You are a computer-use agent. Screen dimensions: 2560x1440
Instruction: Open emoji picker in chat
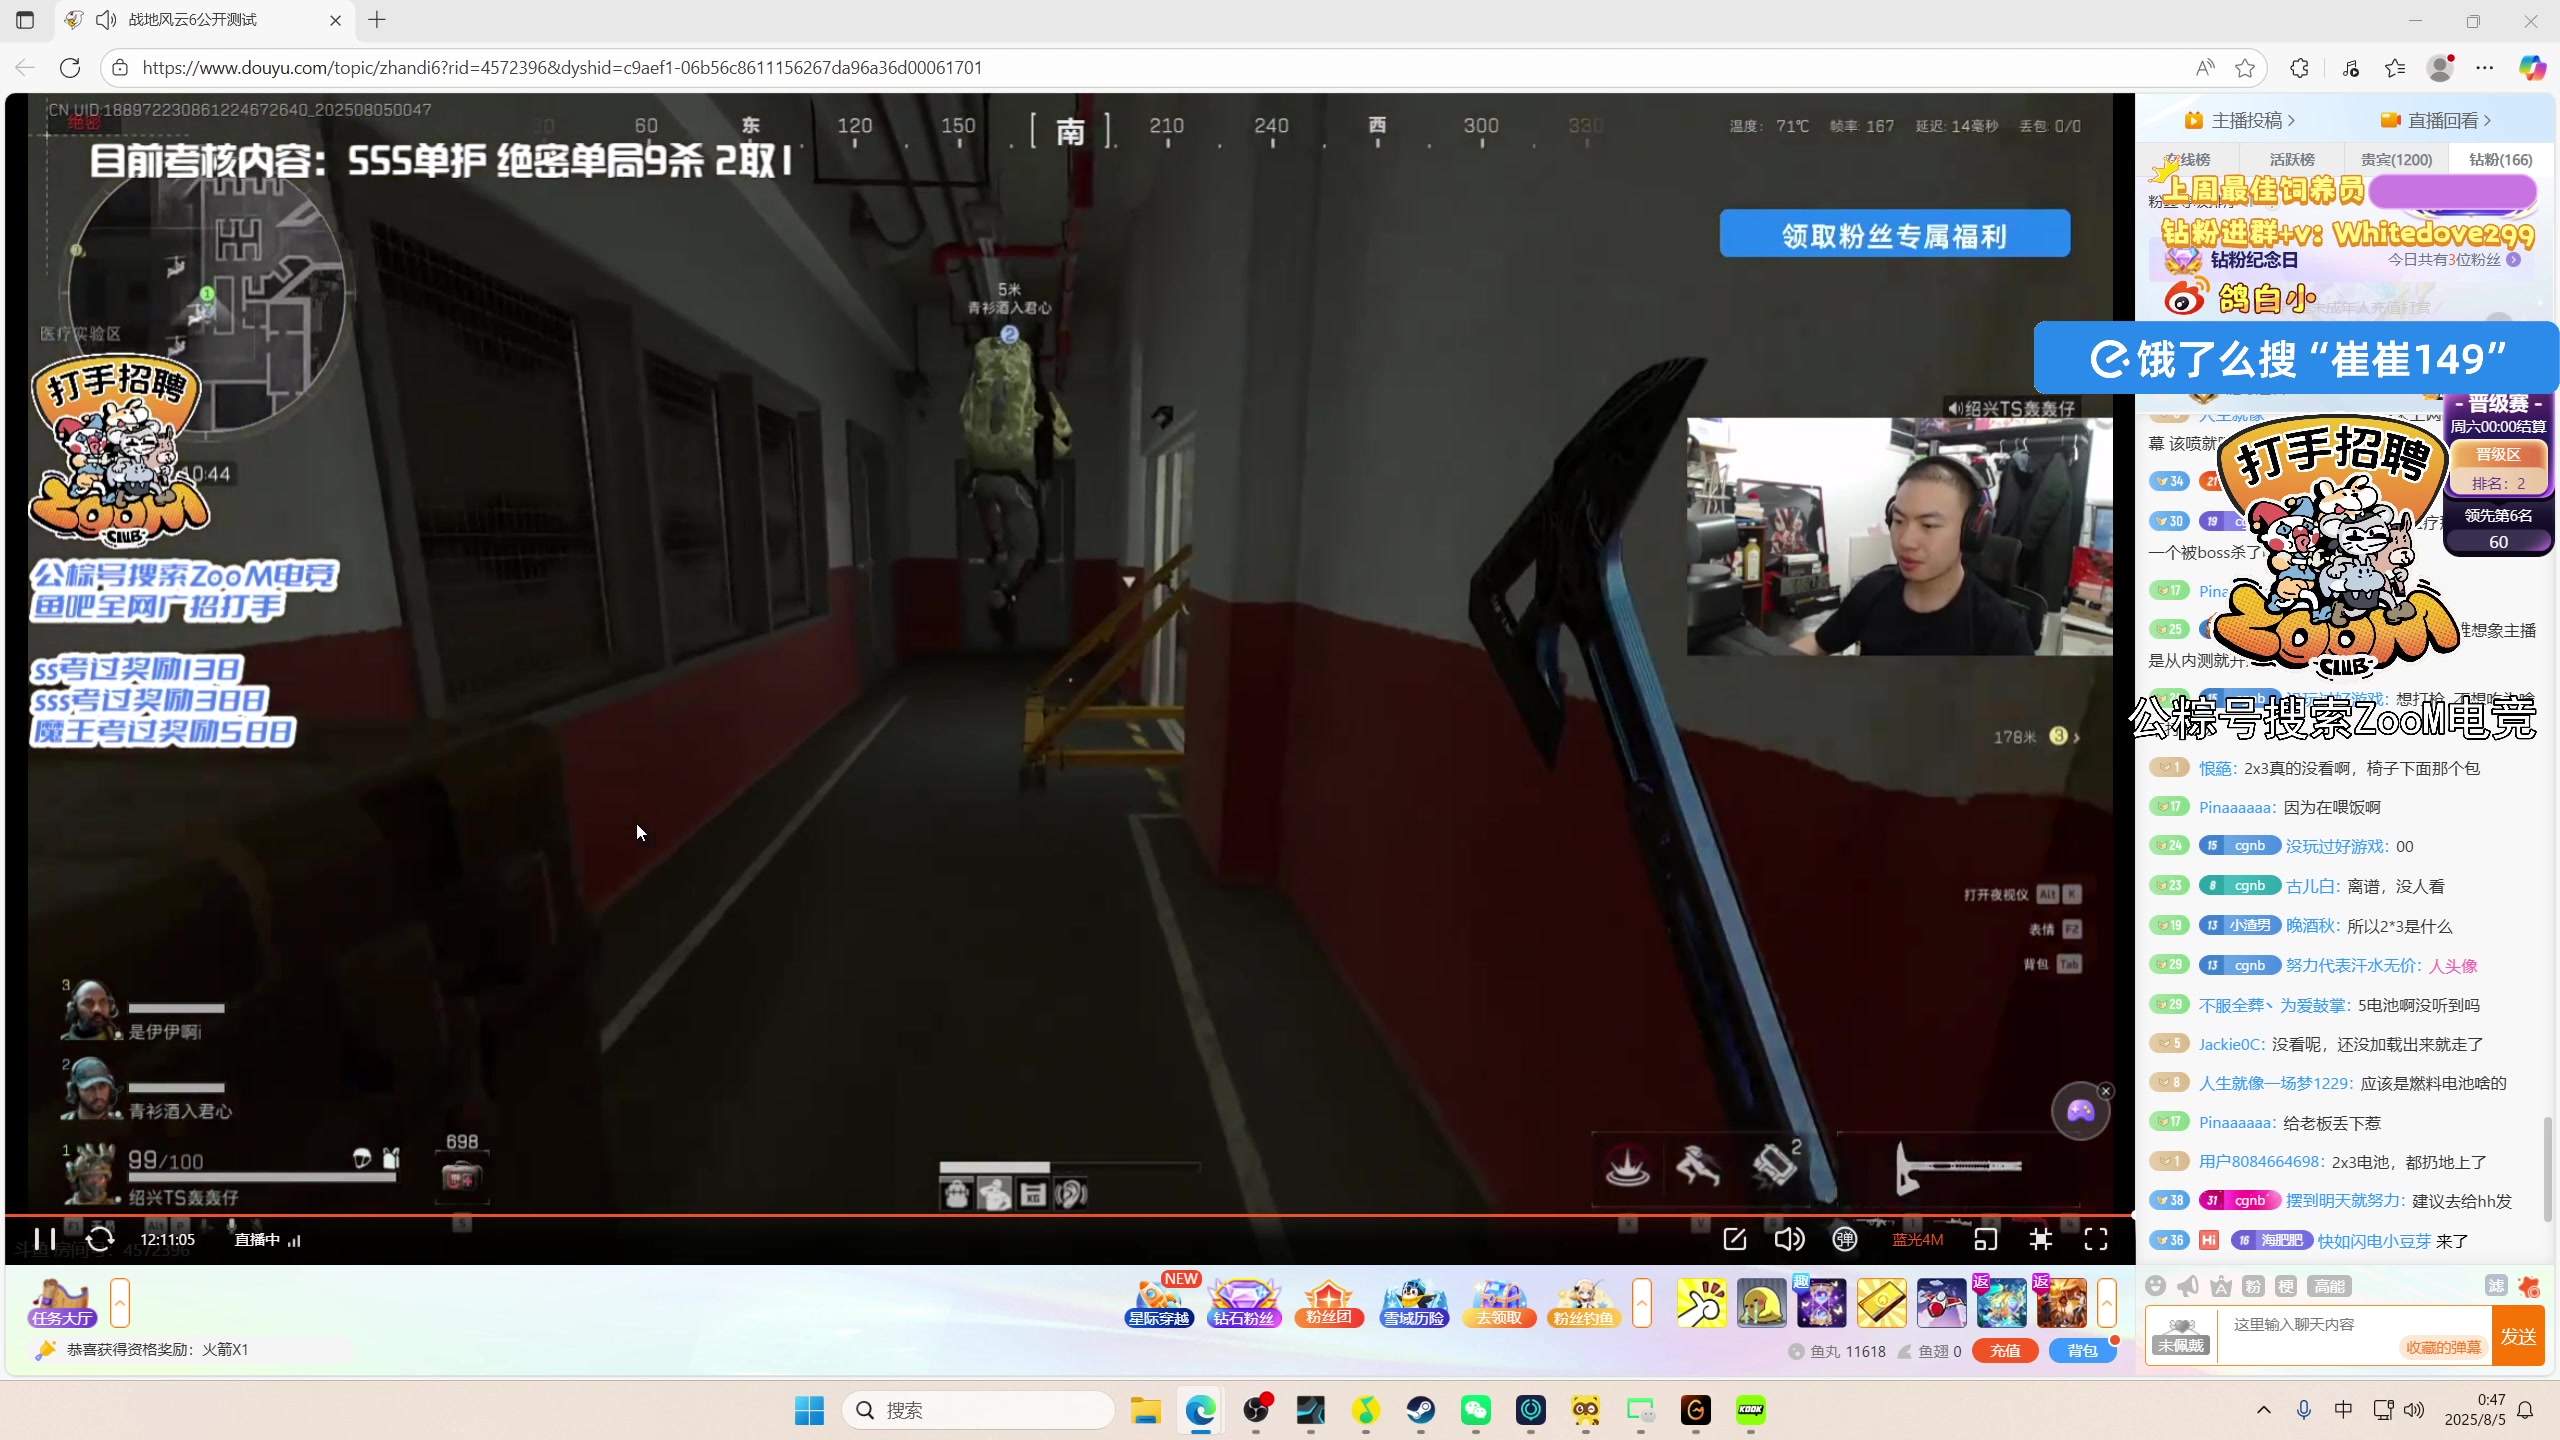click(x=2156, y=1286)
